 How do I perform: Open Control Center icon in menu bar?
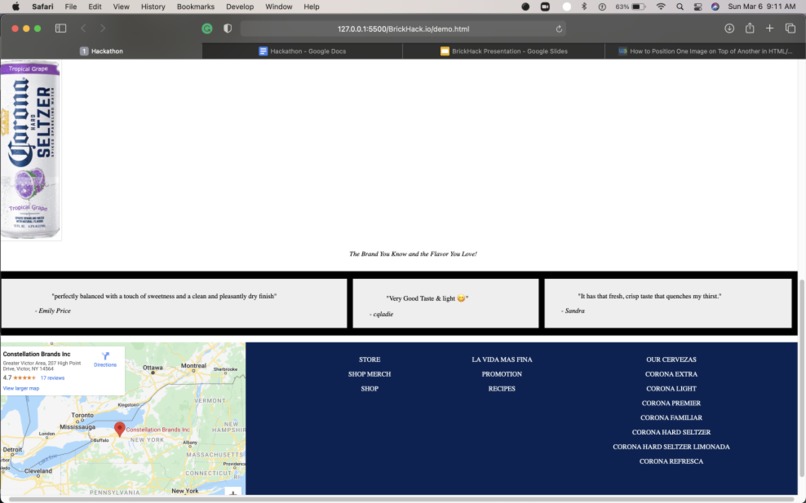point(698,7)
